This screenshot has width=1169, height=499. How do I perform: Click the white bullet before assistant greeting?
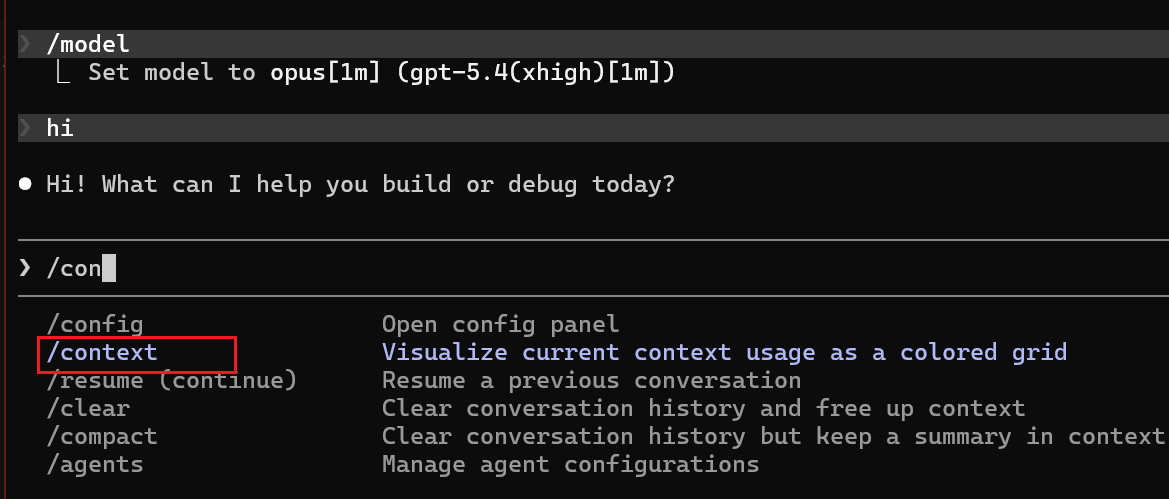point(25,184)
